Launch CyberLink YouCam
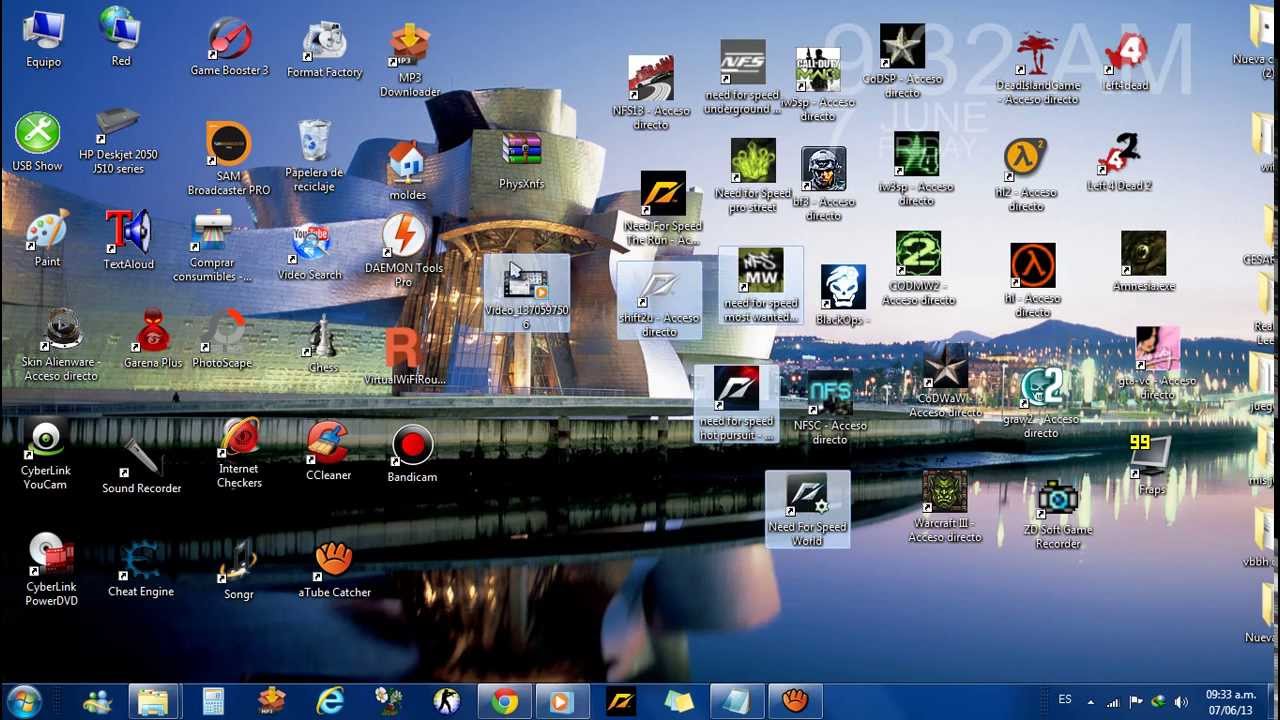Screen dimensions: 1280x720 click(x=45, y=456)
